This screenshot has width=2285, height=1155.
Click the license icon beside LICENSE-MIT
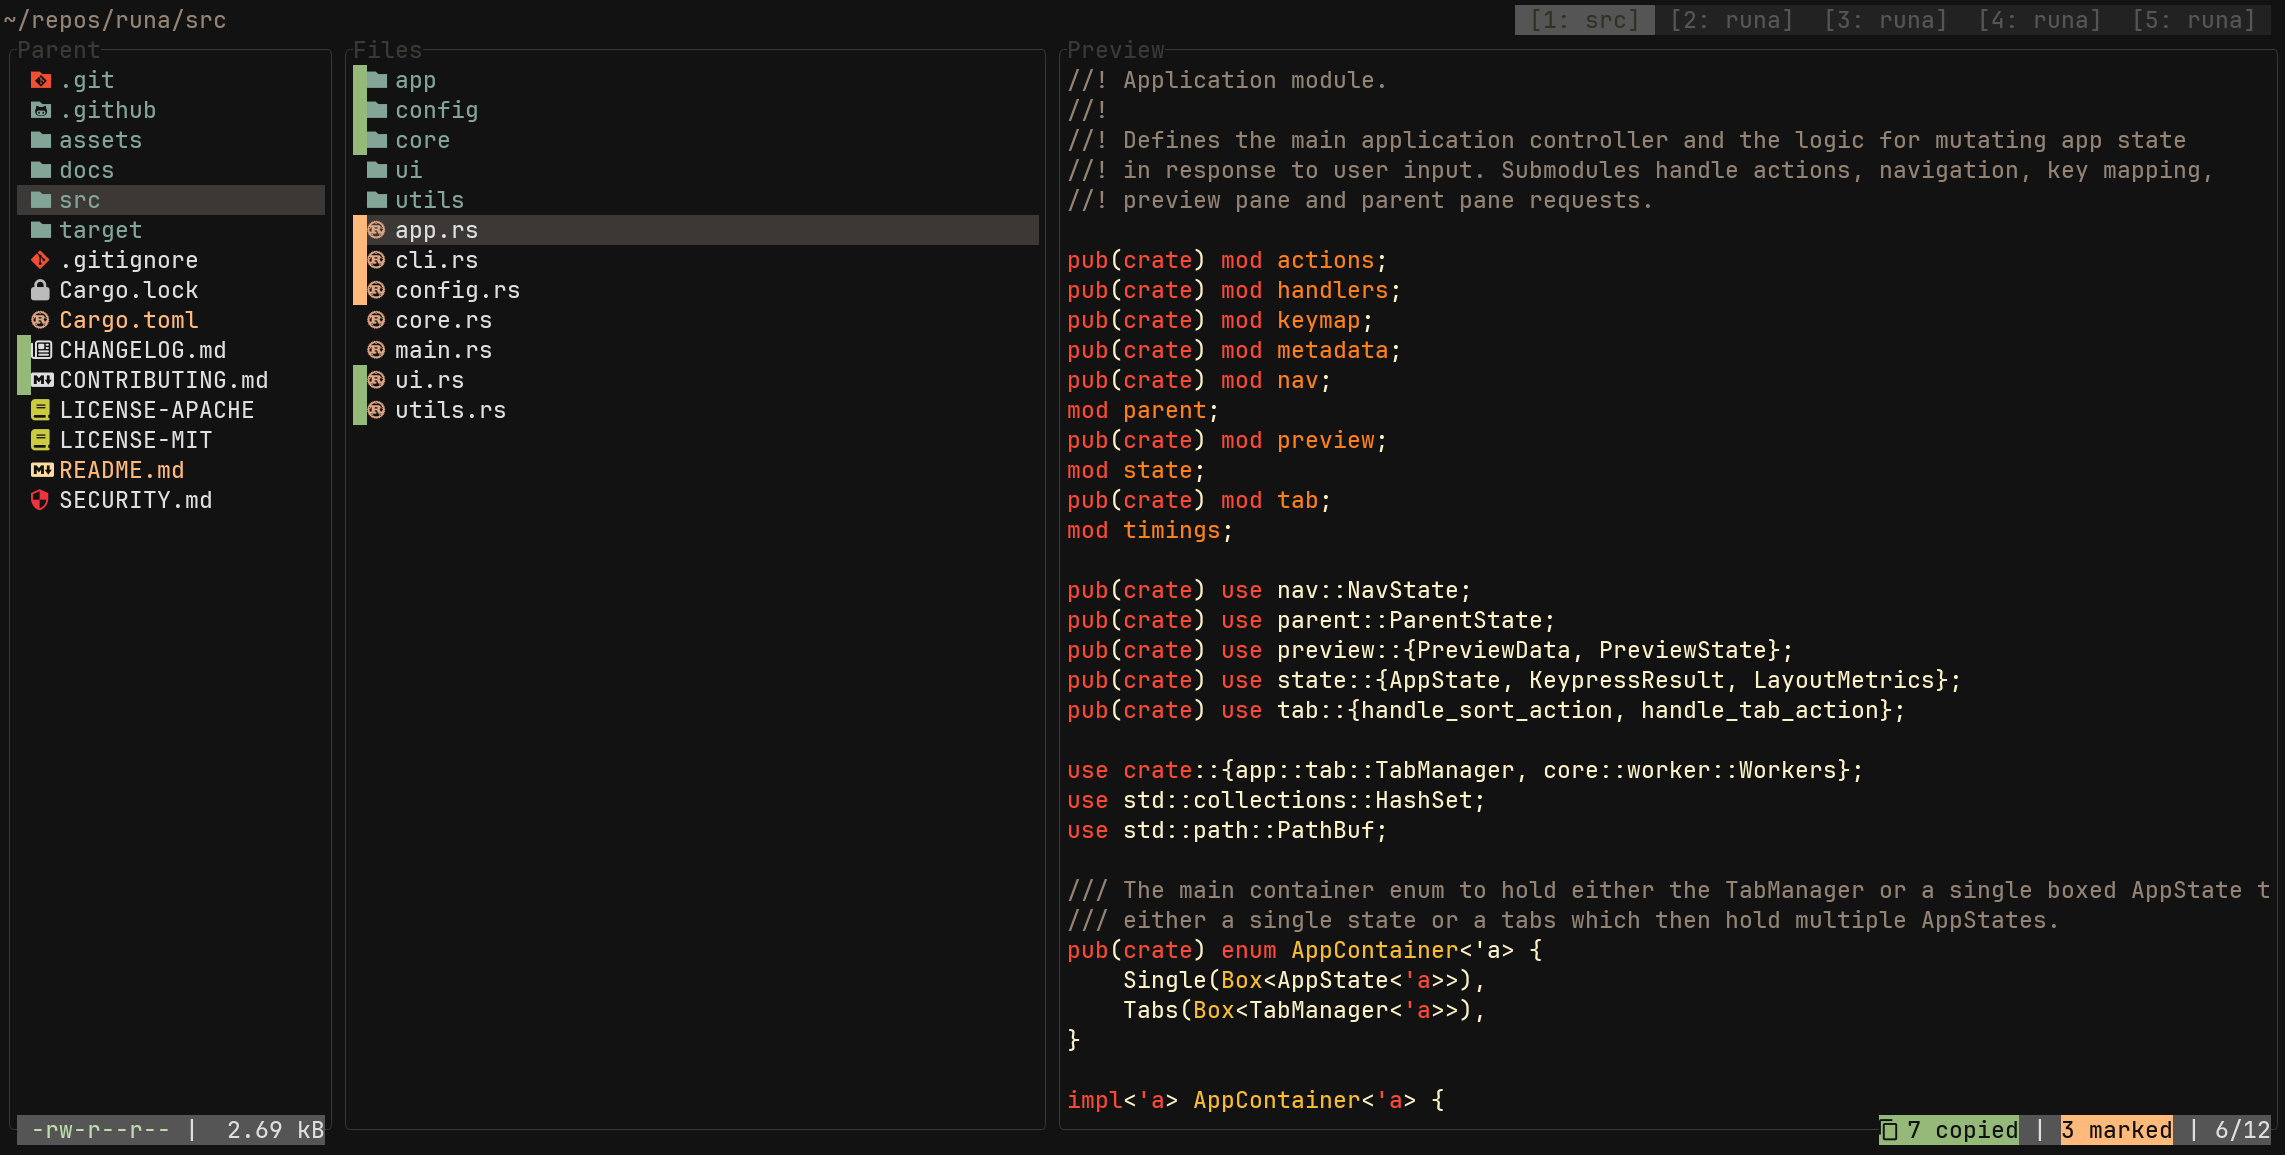point(40,440)
